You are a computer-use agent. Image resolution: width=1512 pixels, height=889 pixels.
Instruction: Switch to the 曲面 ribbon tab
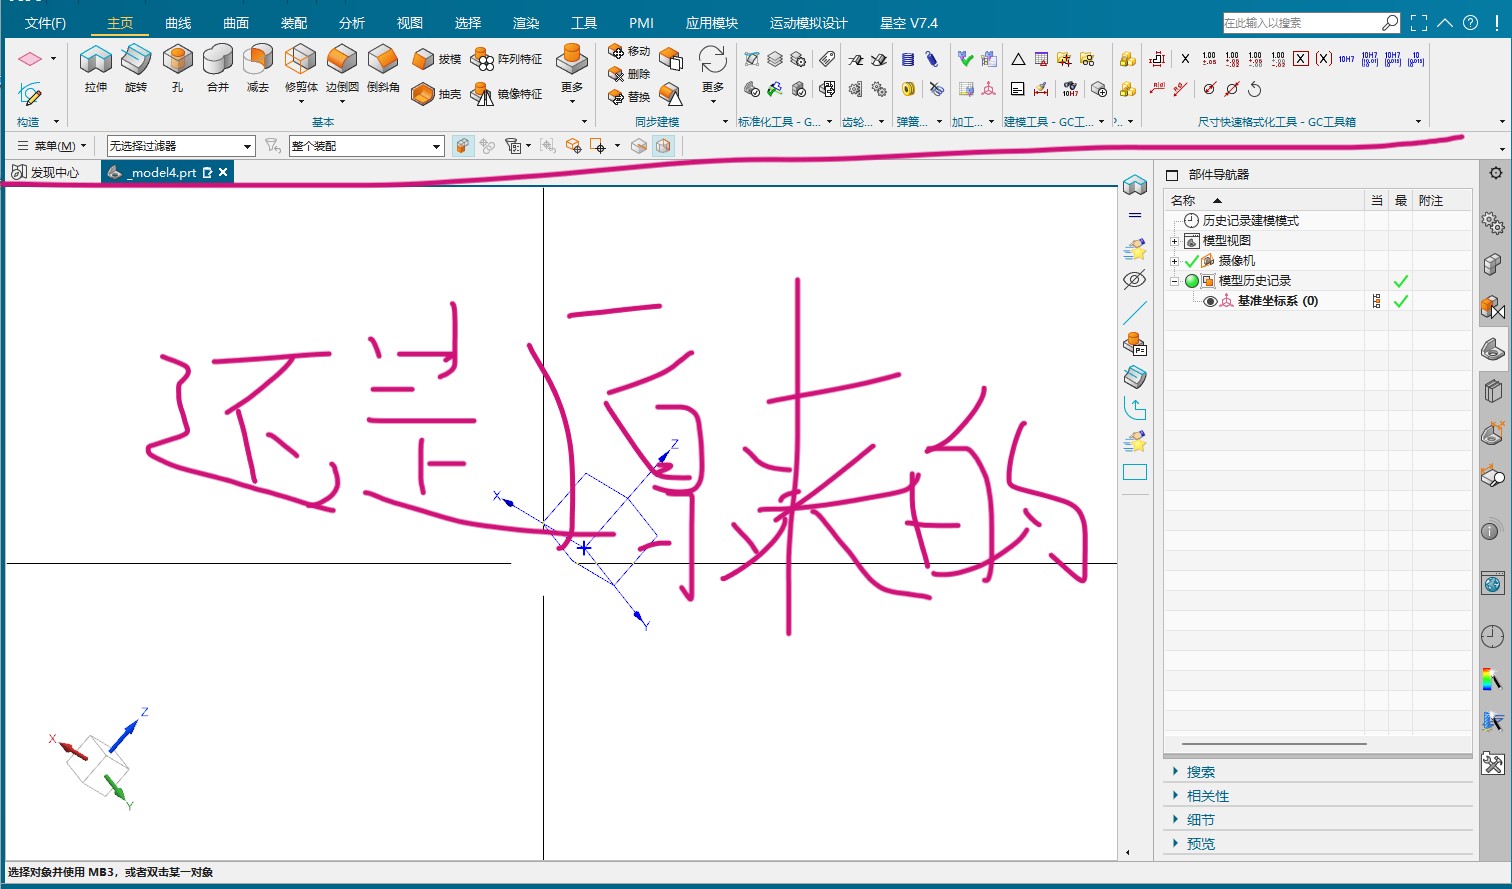tap(236, 23)
